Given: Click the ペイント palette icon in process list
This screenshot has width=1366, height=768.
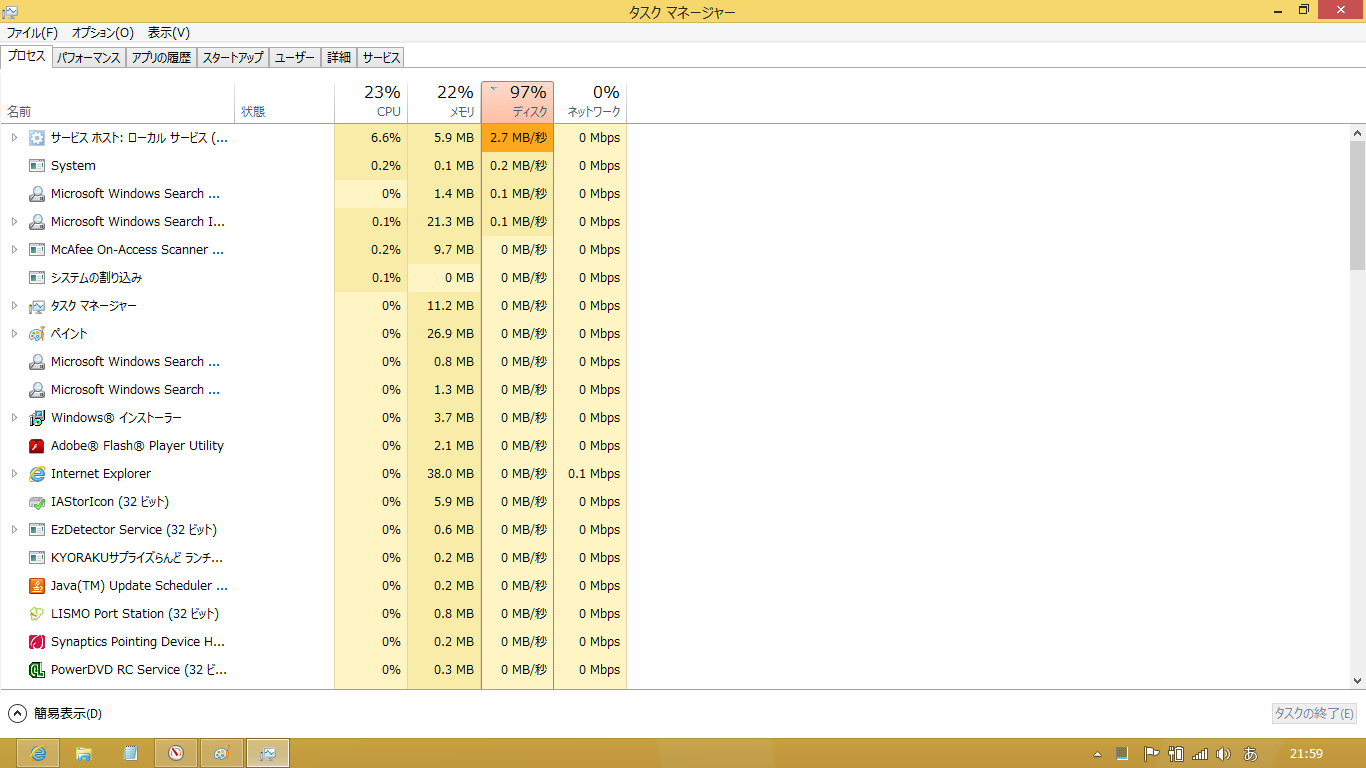Looking at the screenshot, I should click(x=37, y=334).
